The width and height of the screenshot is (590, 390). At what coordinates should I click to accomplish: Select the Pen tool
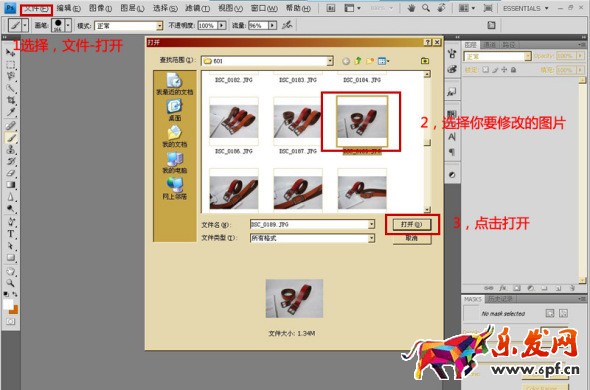pyautogui.click(x=10, y=221)
